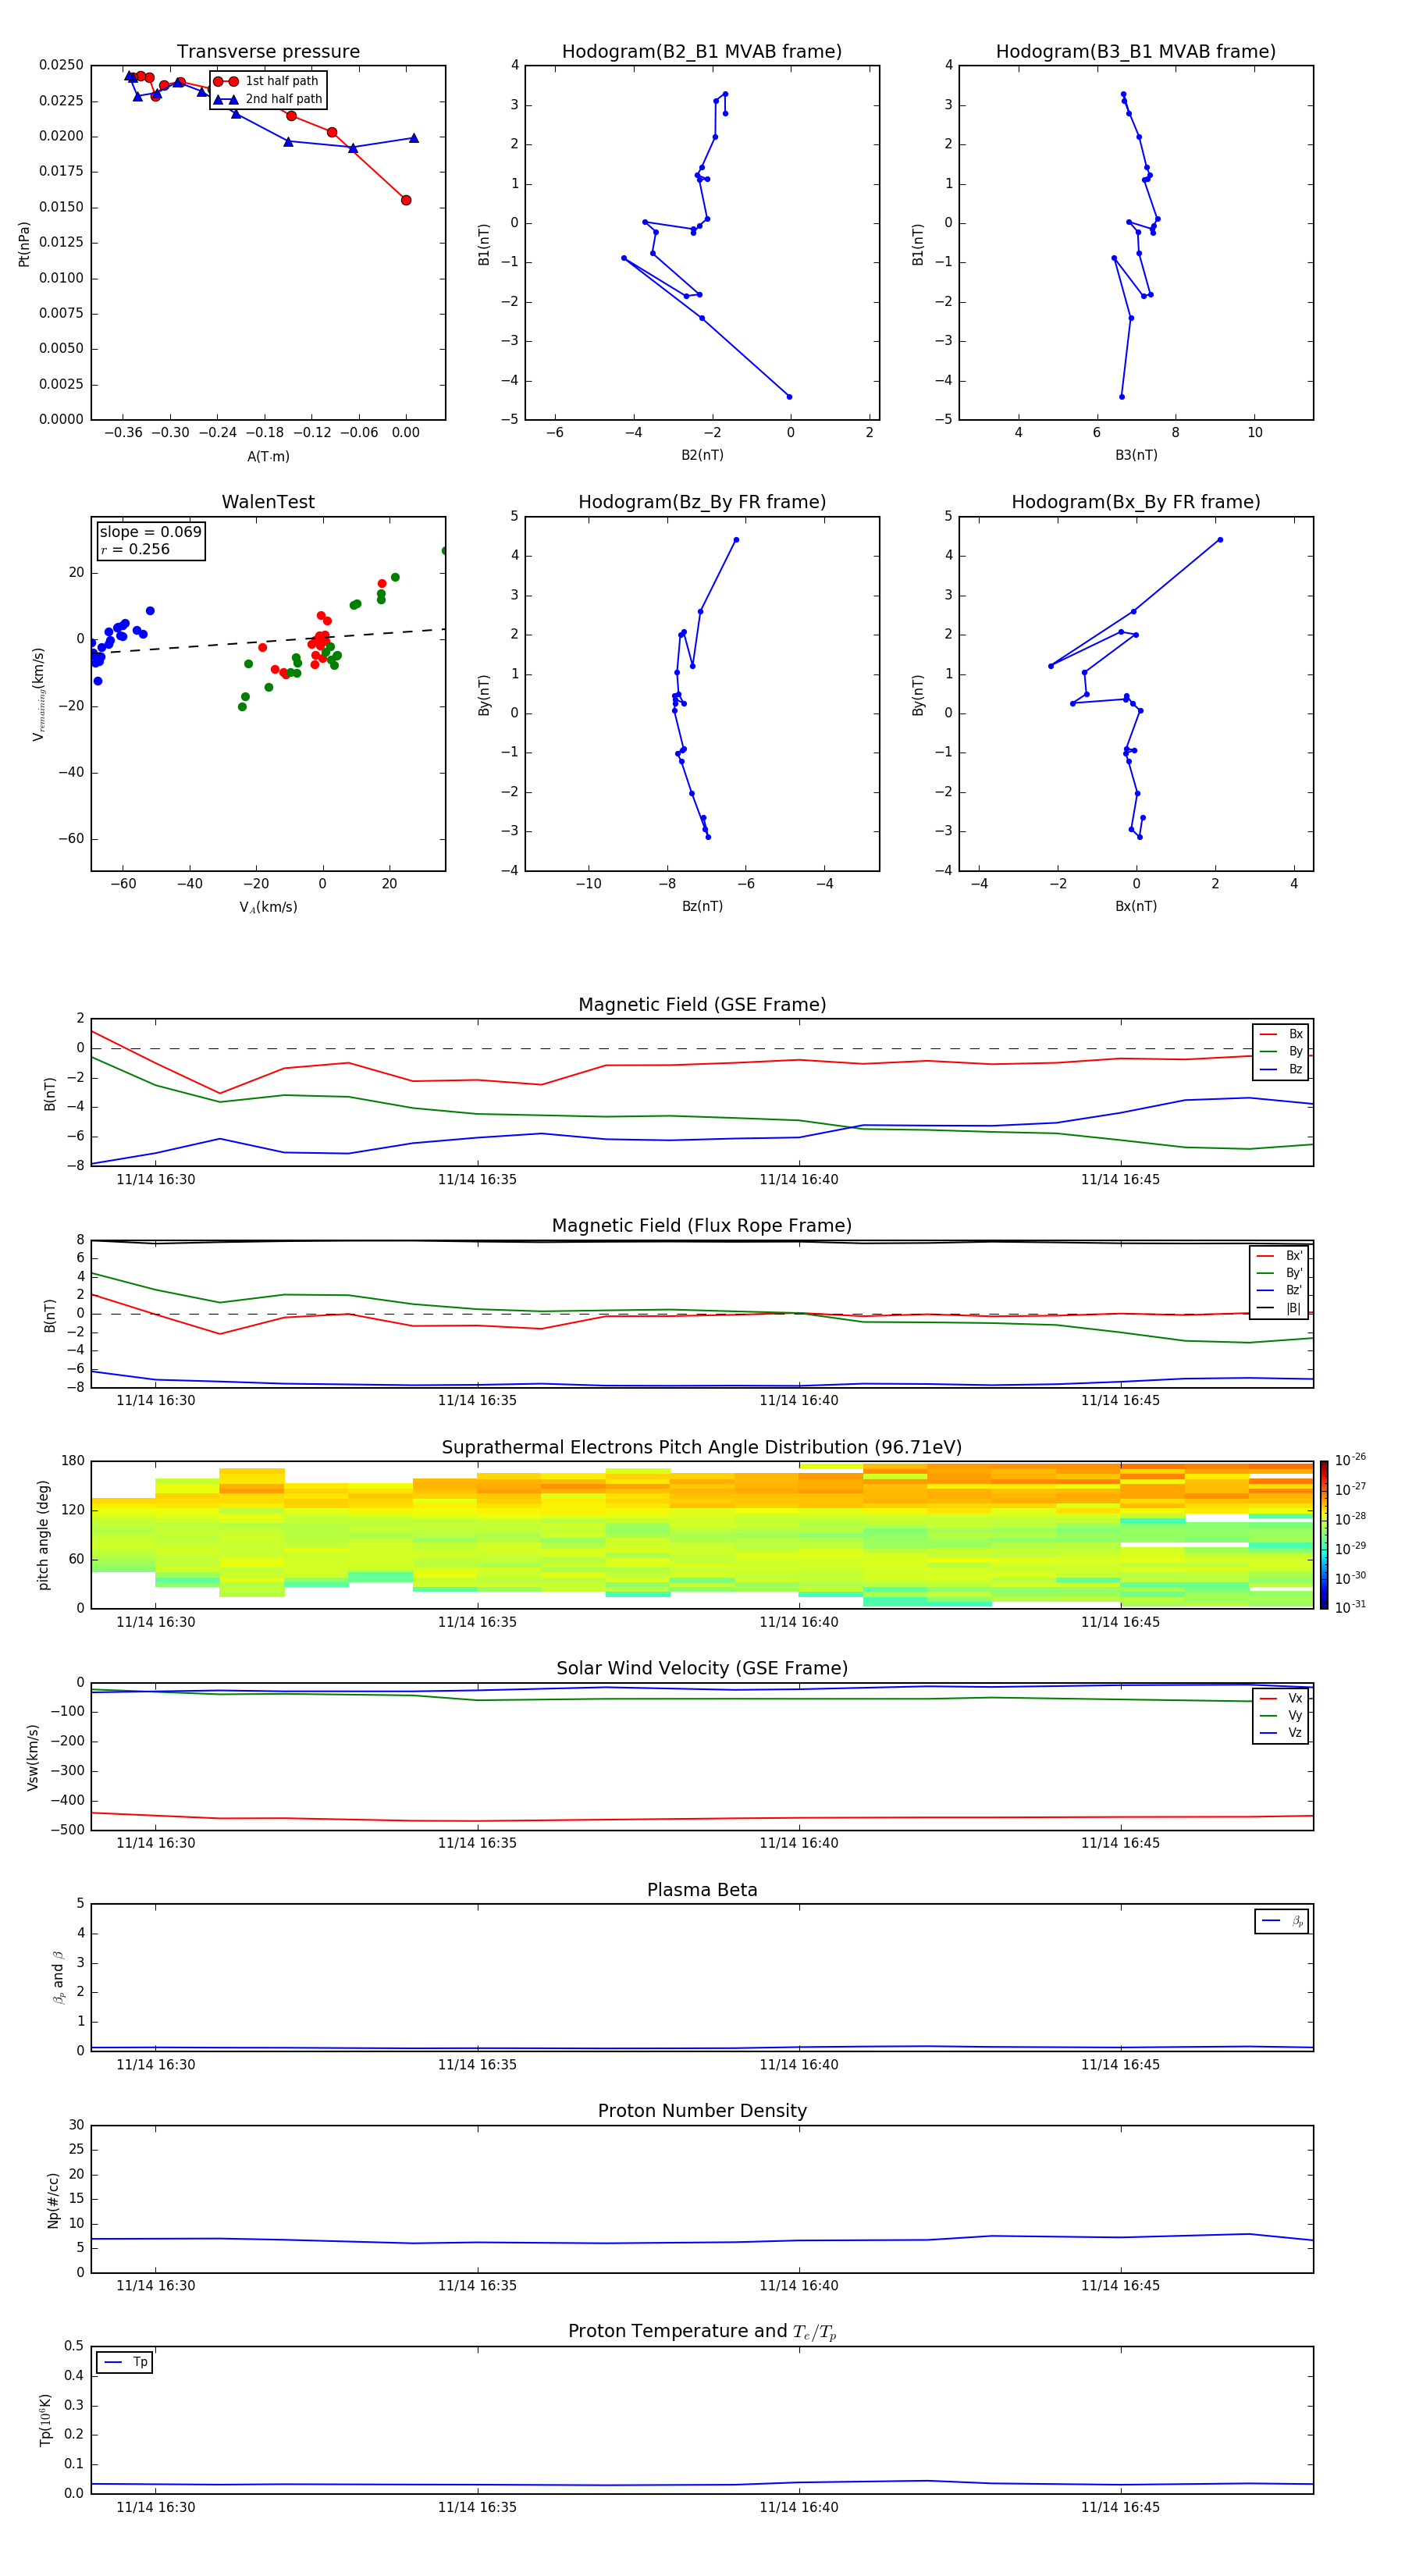
Task: Click the '2nd half path' legend entry
Action: click(x=269, y=99)
